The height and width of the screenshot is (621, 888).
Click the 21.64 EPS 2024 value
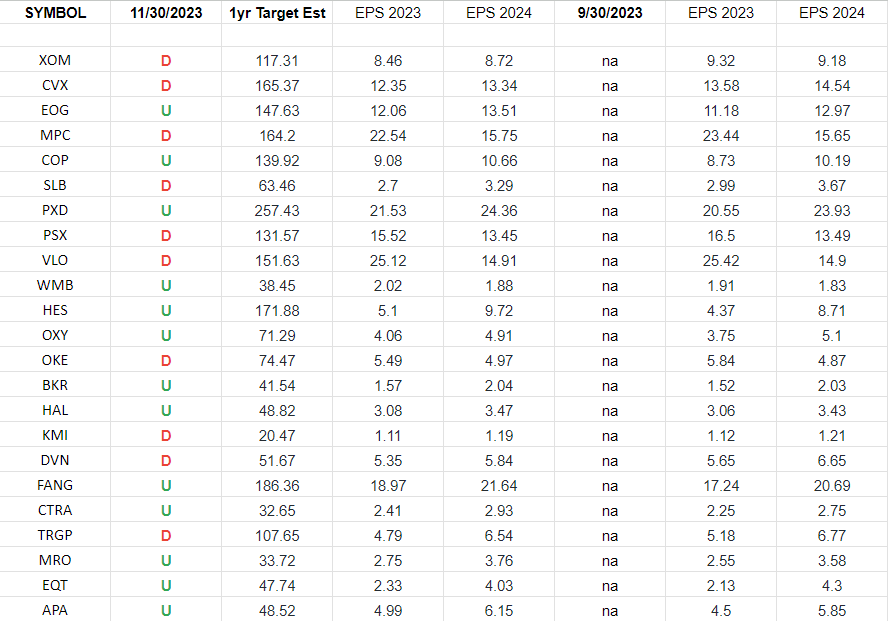point(499,485)
